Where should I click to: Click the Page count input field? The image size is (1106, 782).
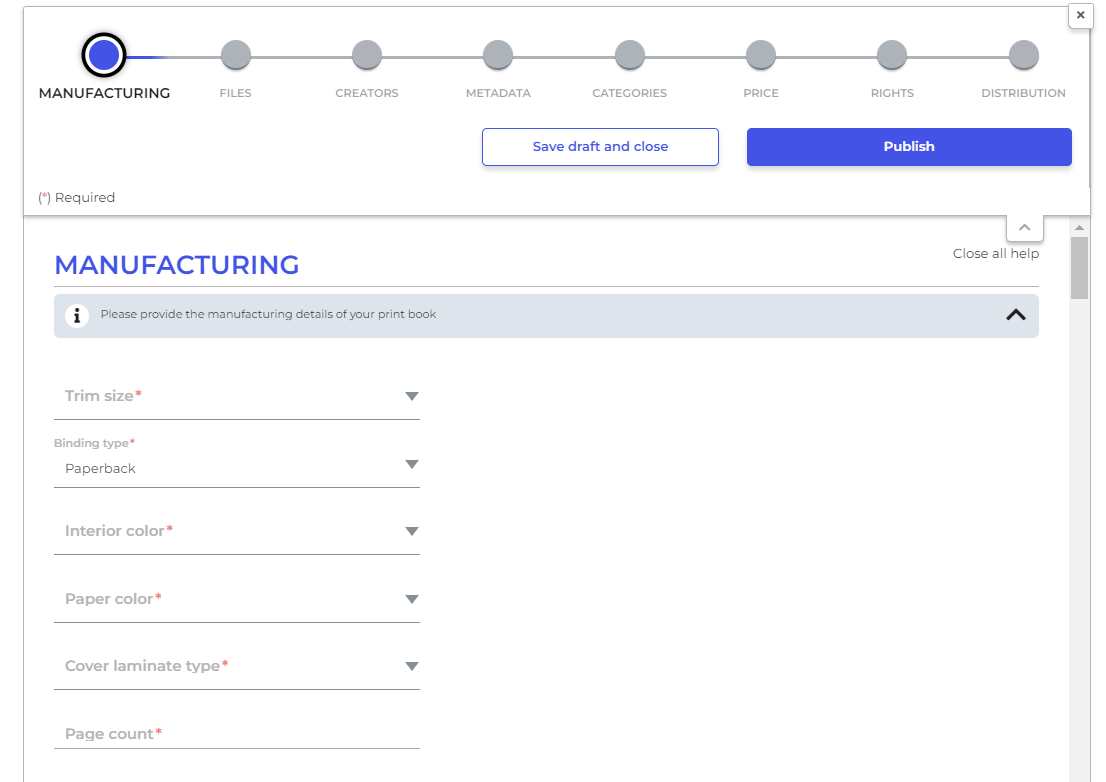[236, 734]
